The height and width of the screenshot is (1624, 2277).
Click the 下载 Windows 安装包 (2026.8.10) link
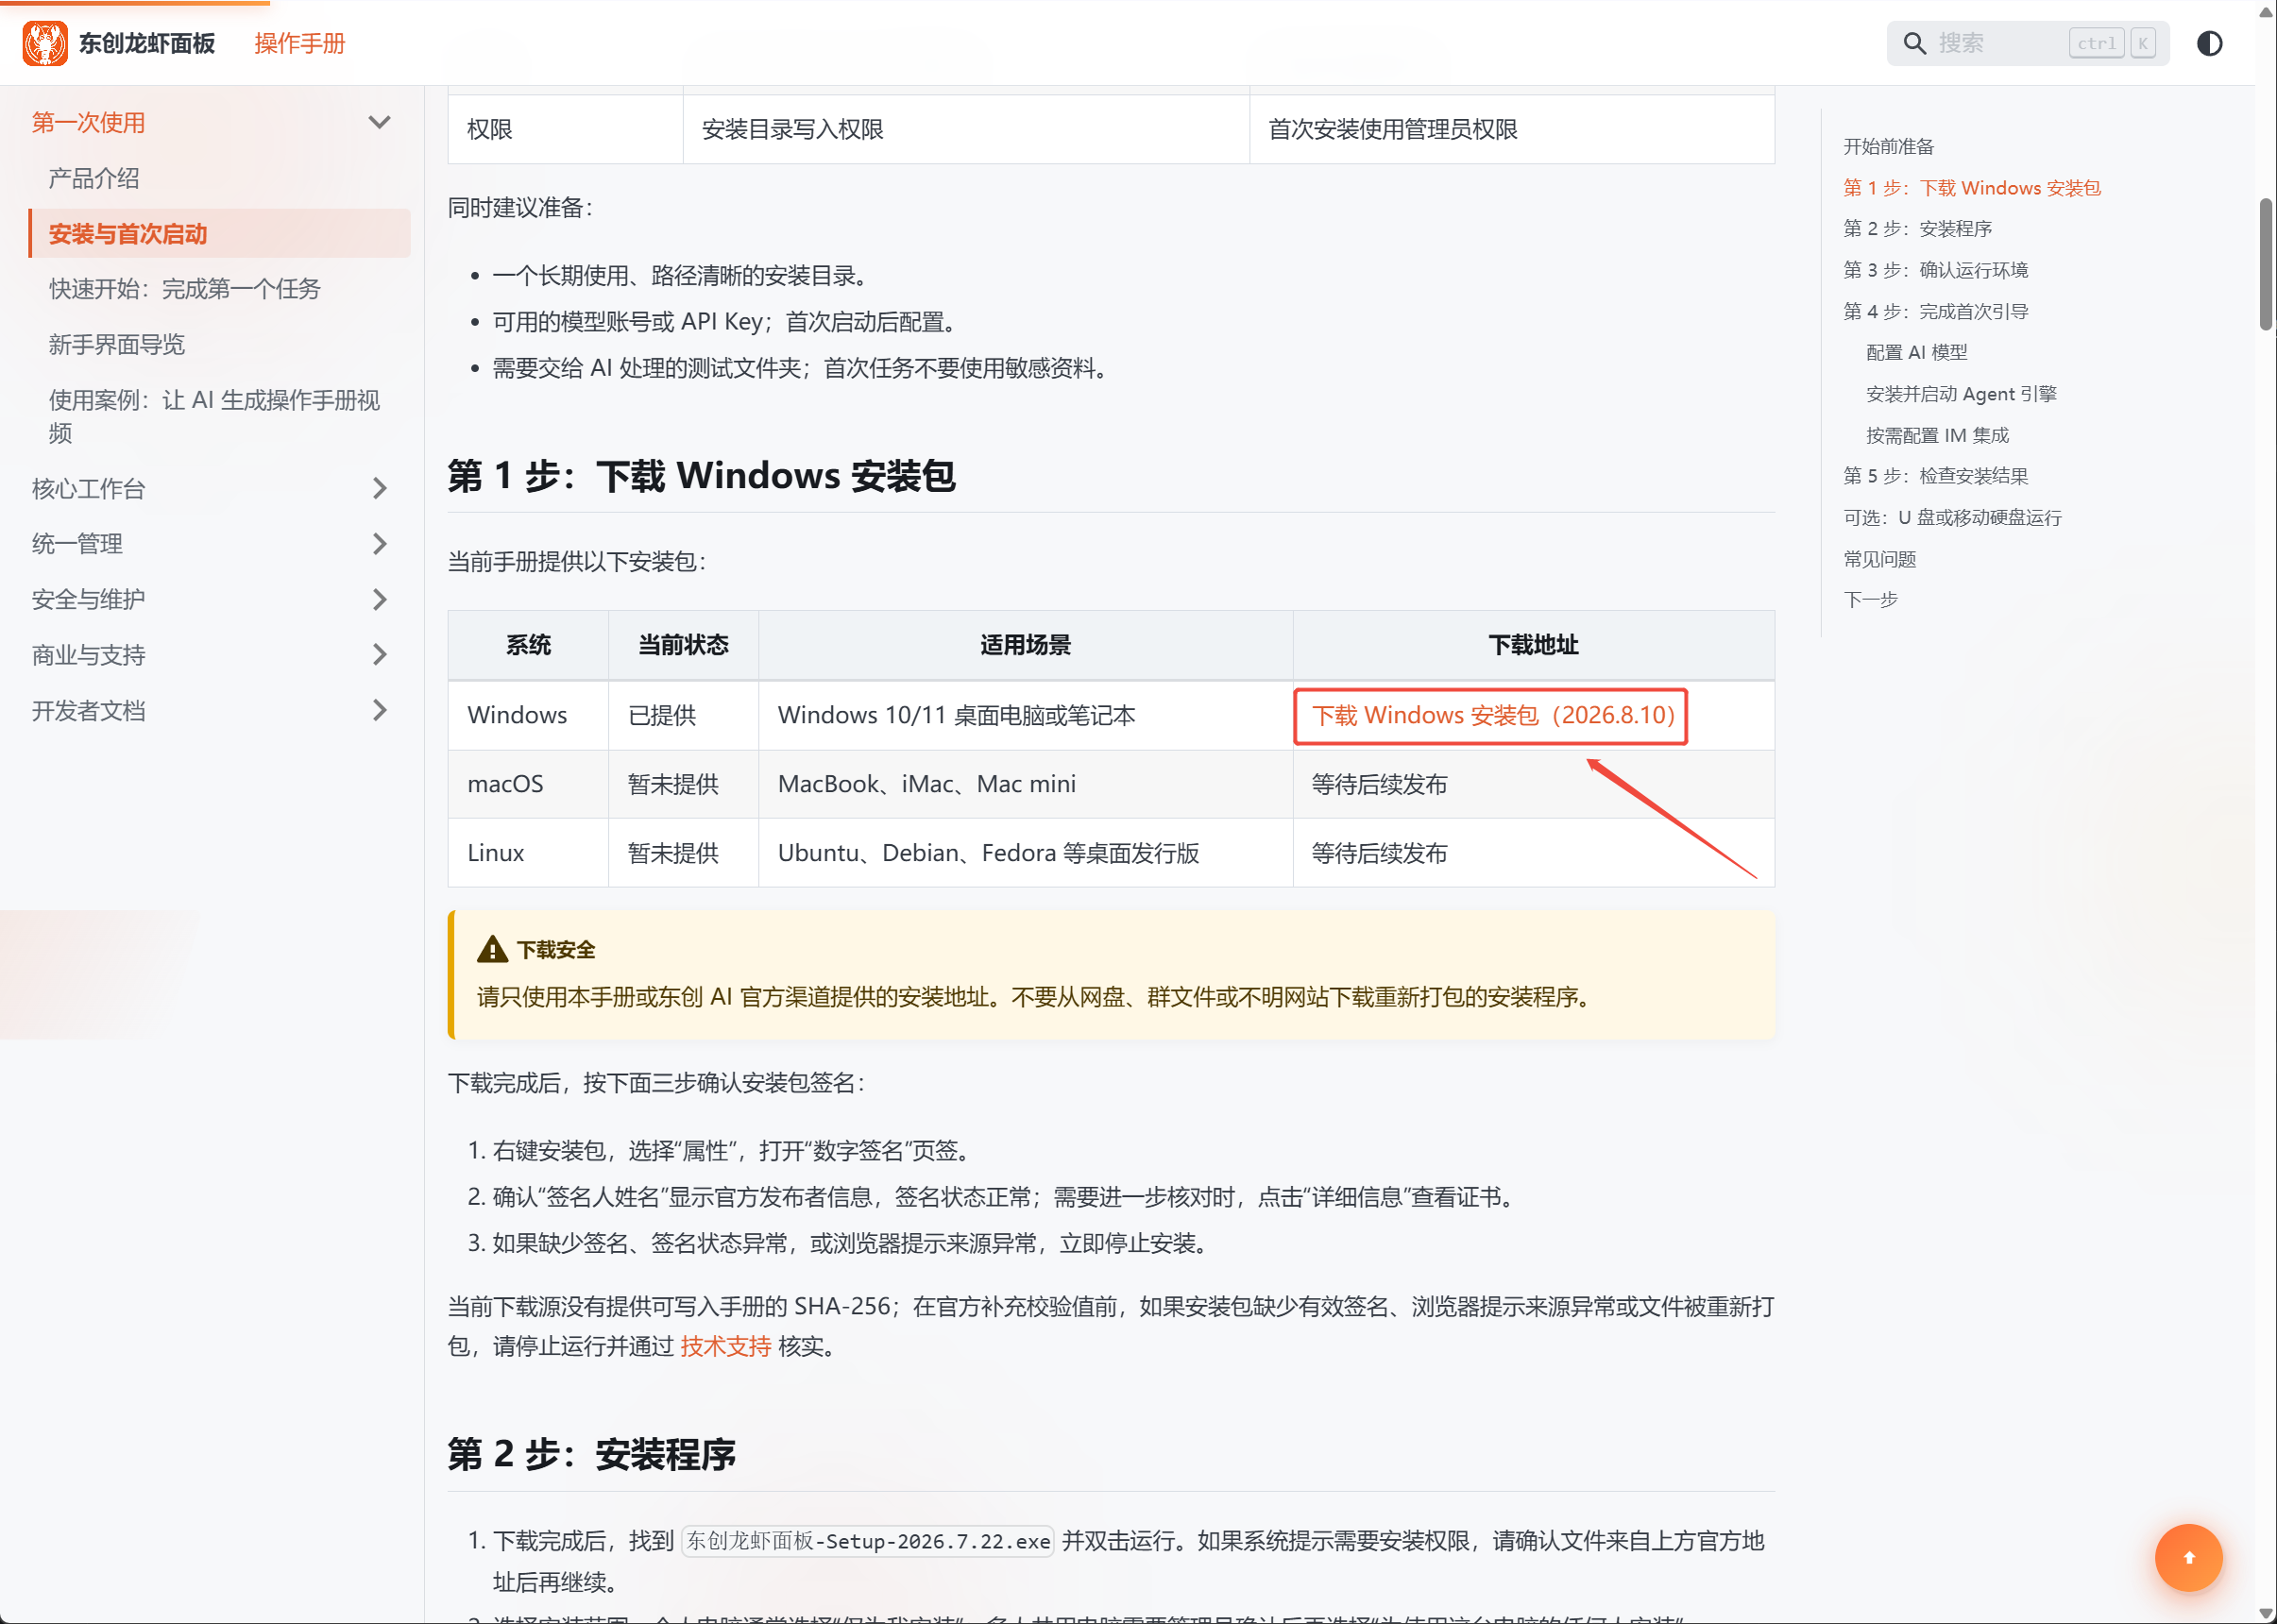tap(1492, 715)
